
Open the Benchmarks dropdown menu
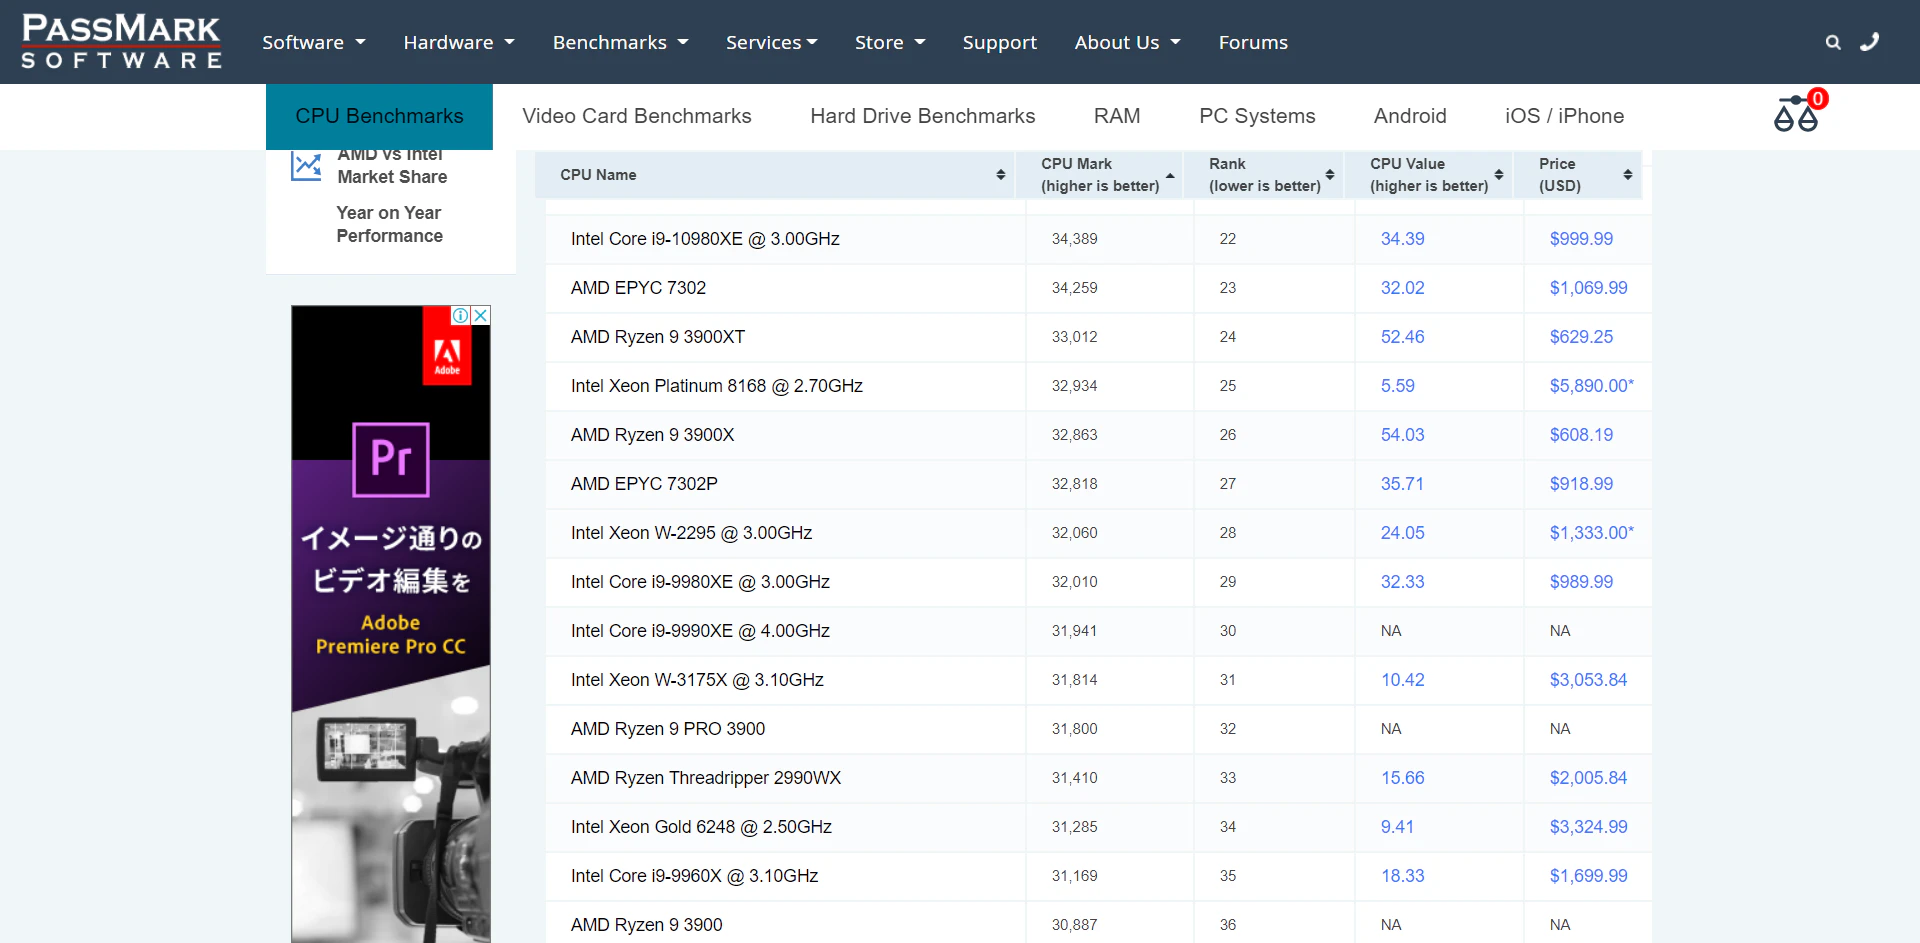pos(621,42)
